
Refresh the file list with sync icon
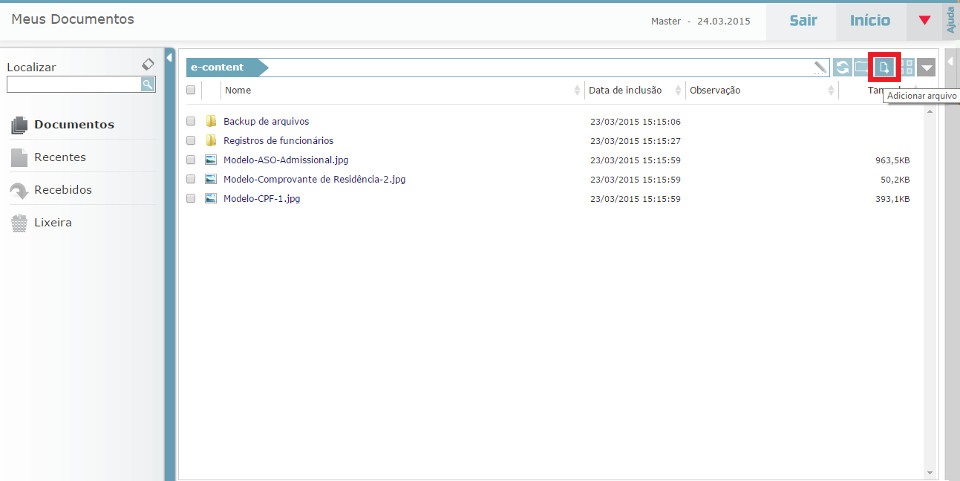pos(842,67)
